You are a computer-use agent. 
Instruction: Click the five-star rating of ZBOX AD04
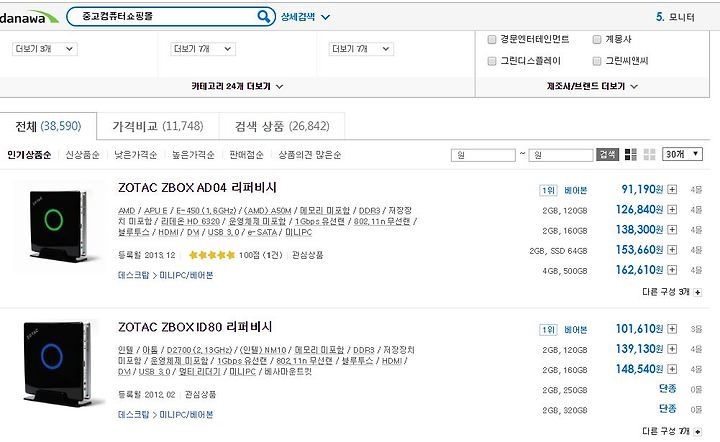(212, 255)
